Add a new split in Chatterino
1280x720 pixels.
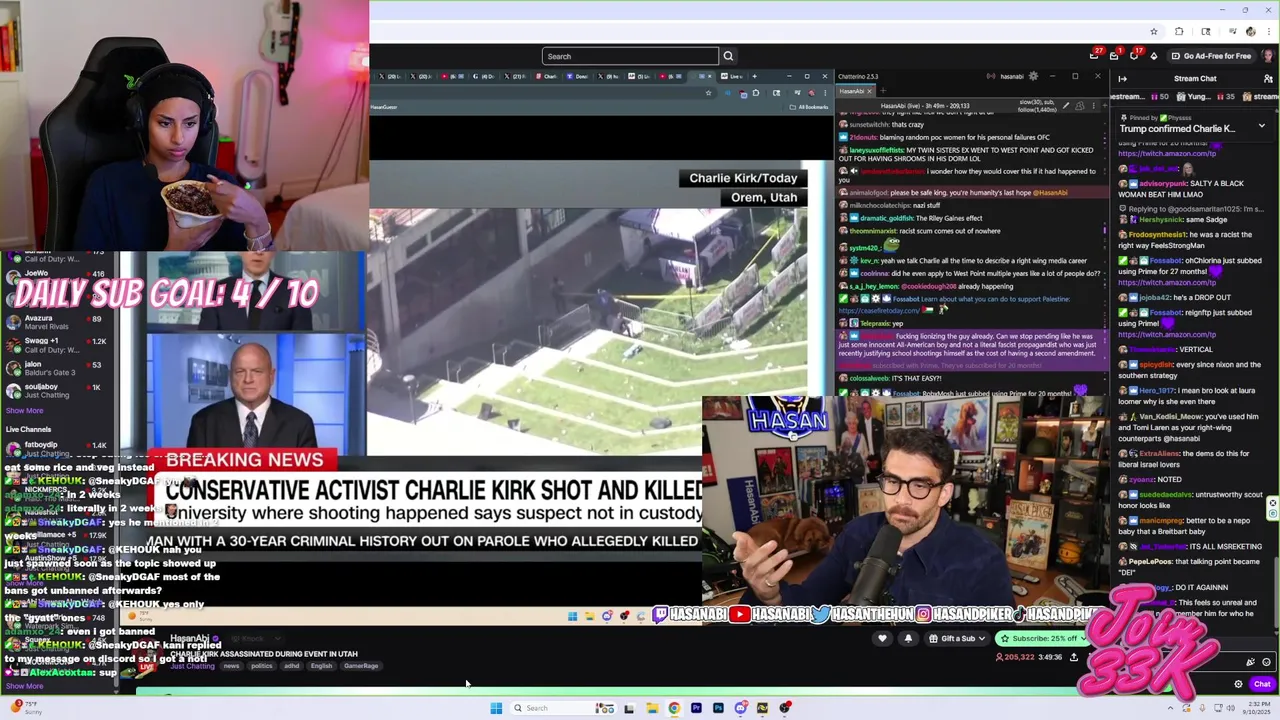1105,105
